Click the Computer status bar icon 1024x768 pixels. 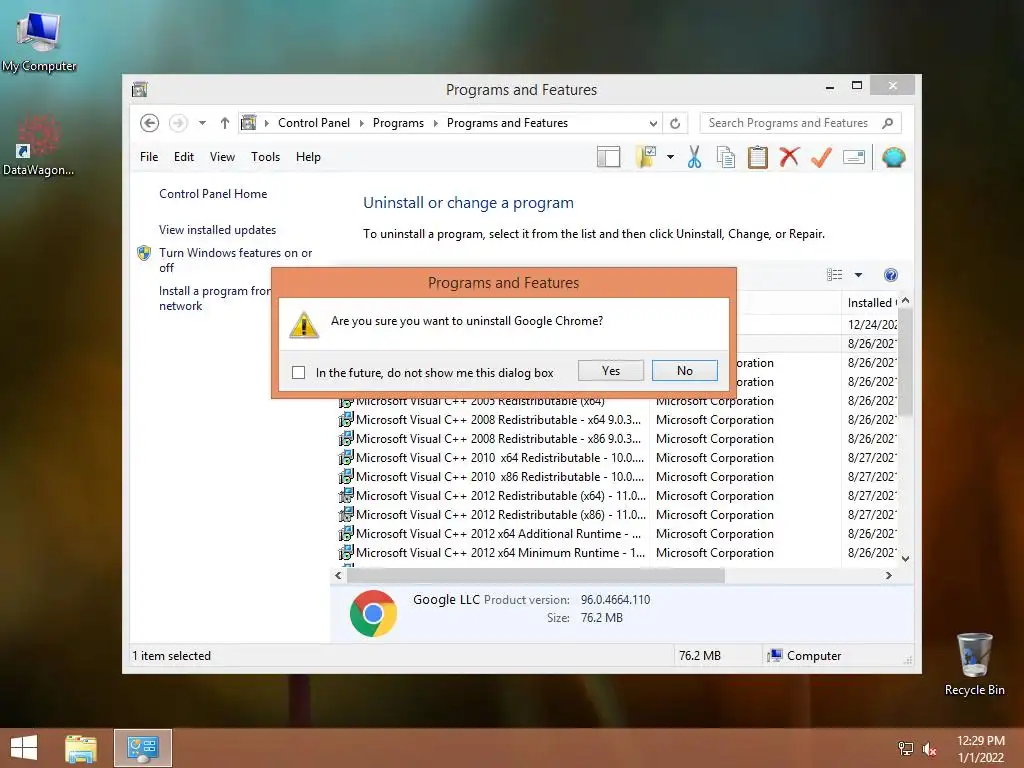[775, 656]
